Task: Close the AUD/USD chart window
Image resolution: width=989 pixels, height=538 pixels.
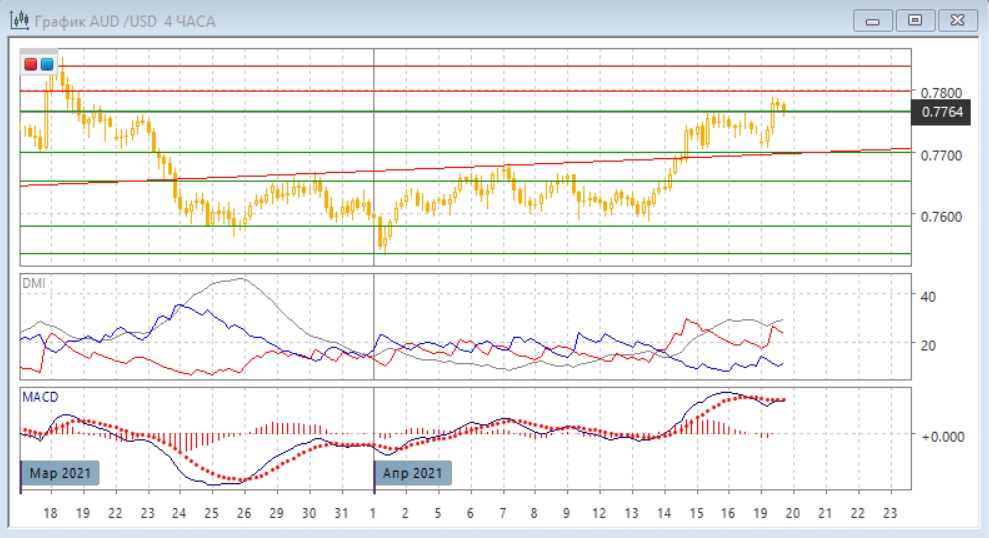Action: point(956,20)
